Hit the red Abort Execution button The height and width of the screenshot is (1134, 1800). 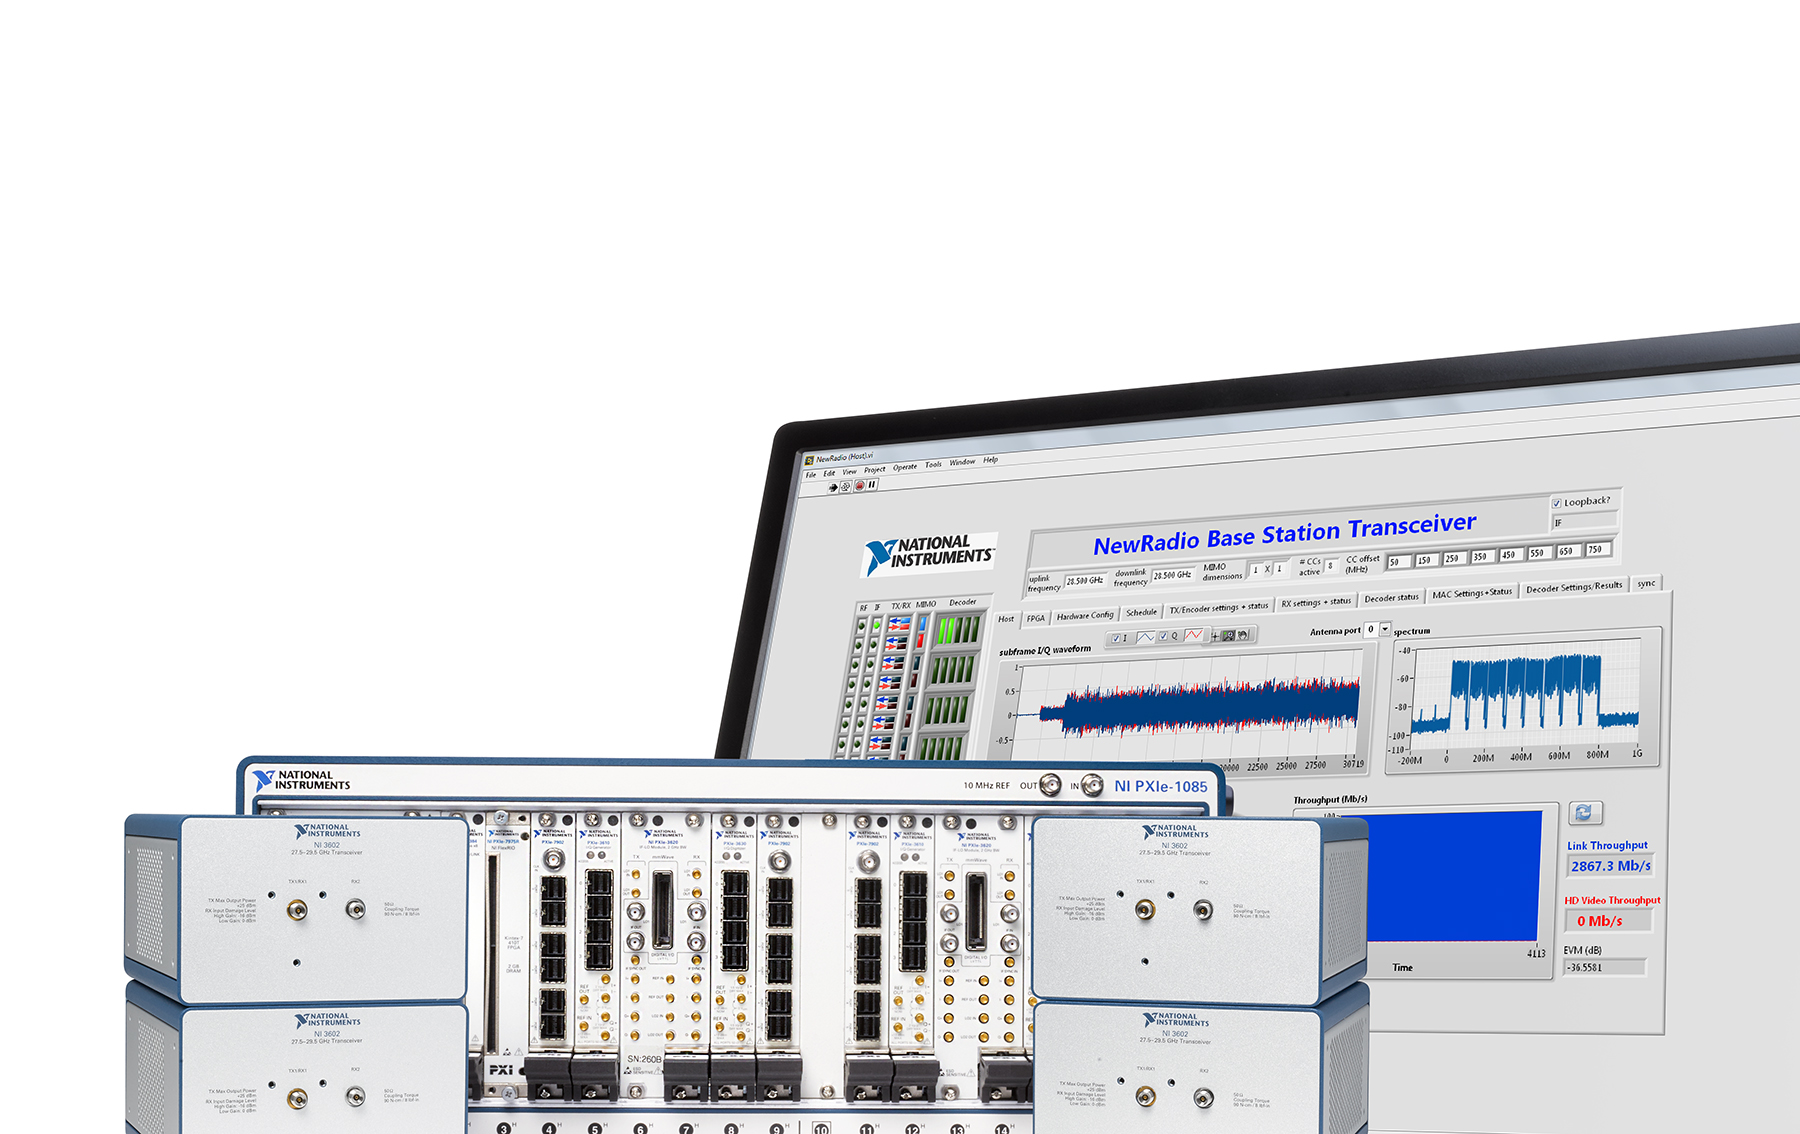(859, 486)
